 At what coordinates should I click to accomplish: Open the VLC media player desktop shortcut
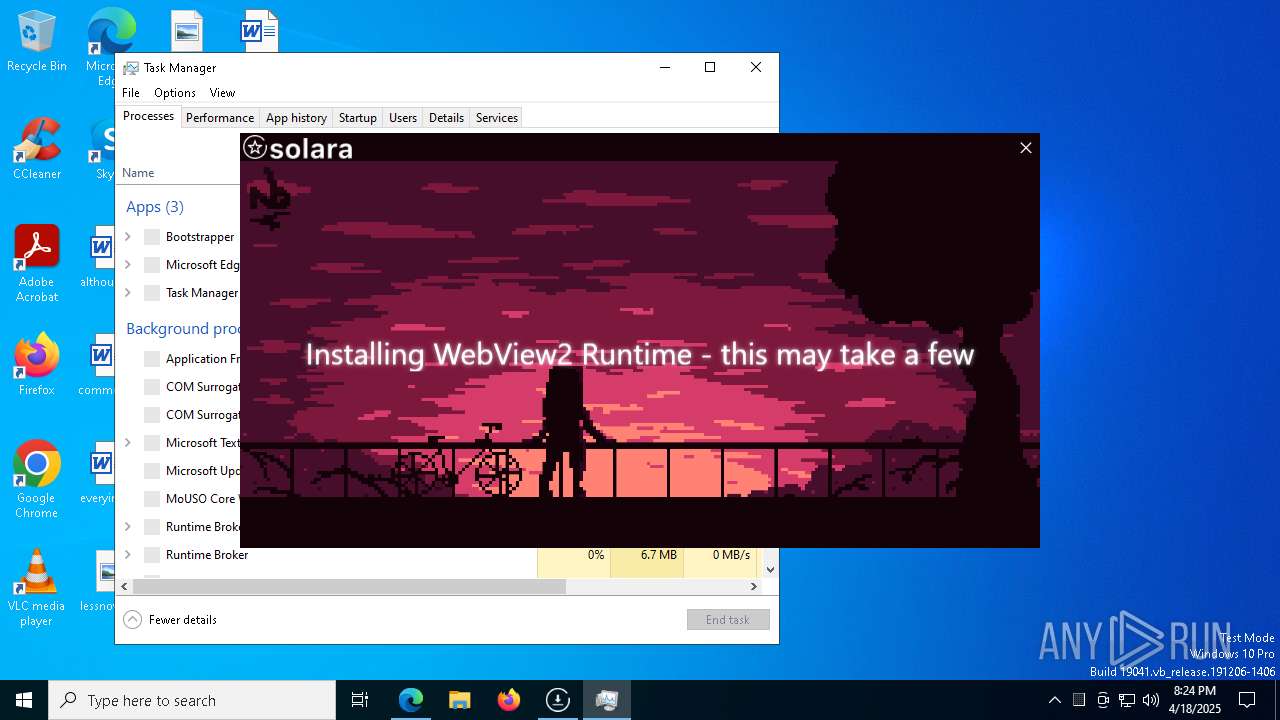click(x=37, y=588)
